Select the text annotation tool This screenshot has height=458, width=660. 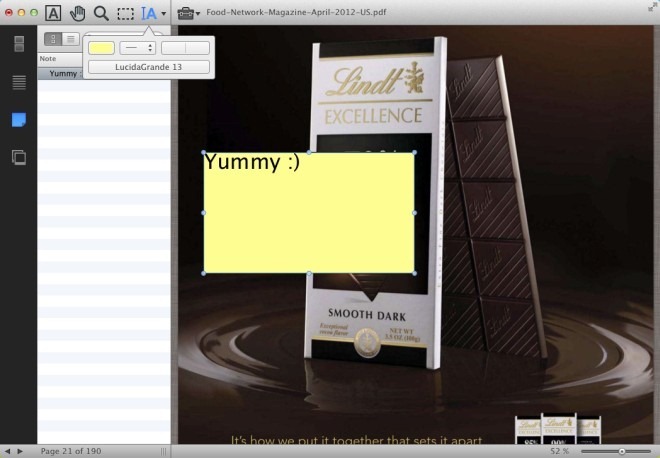click(149, 13)
